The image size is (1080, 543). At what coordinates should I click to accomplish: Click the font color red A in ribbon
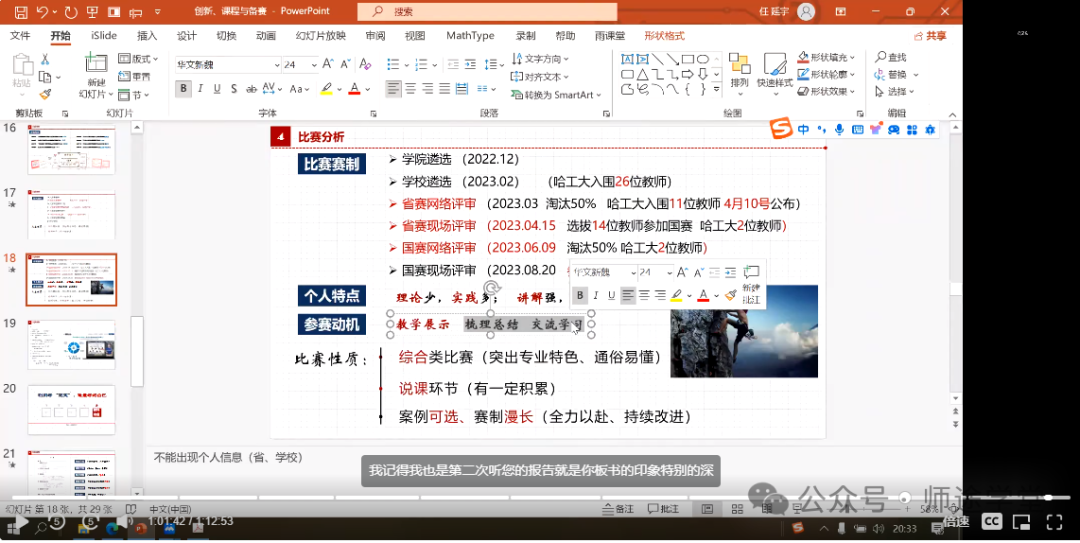[355, 89]
